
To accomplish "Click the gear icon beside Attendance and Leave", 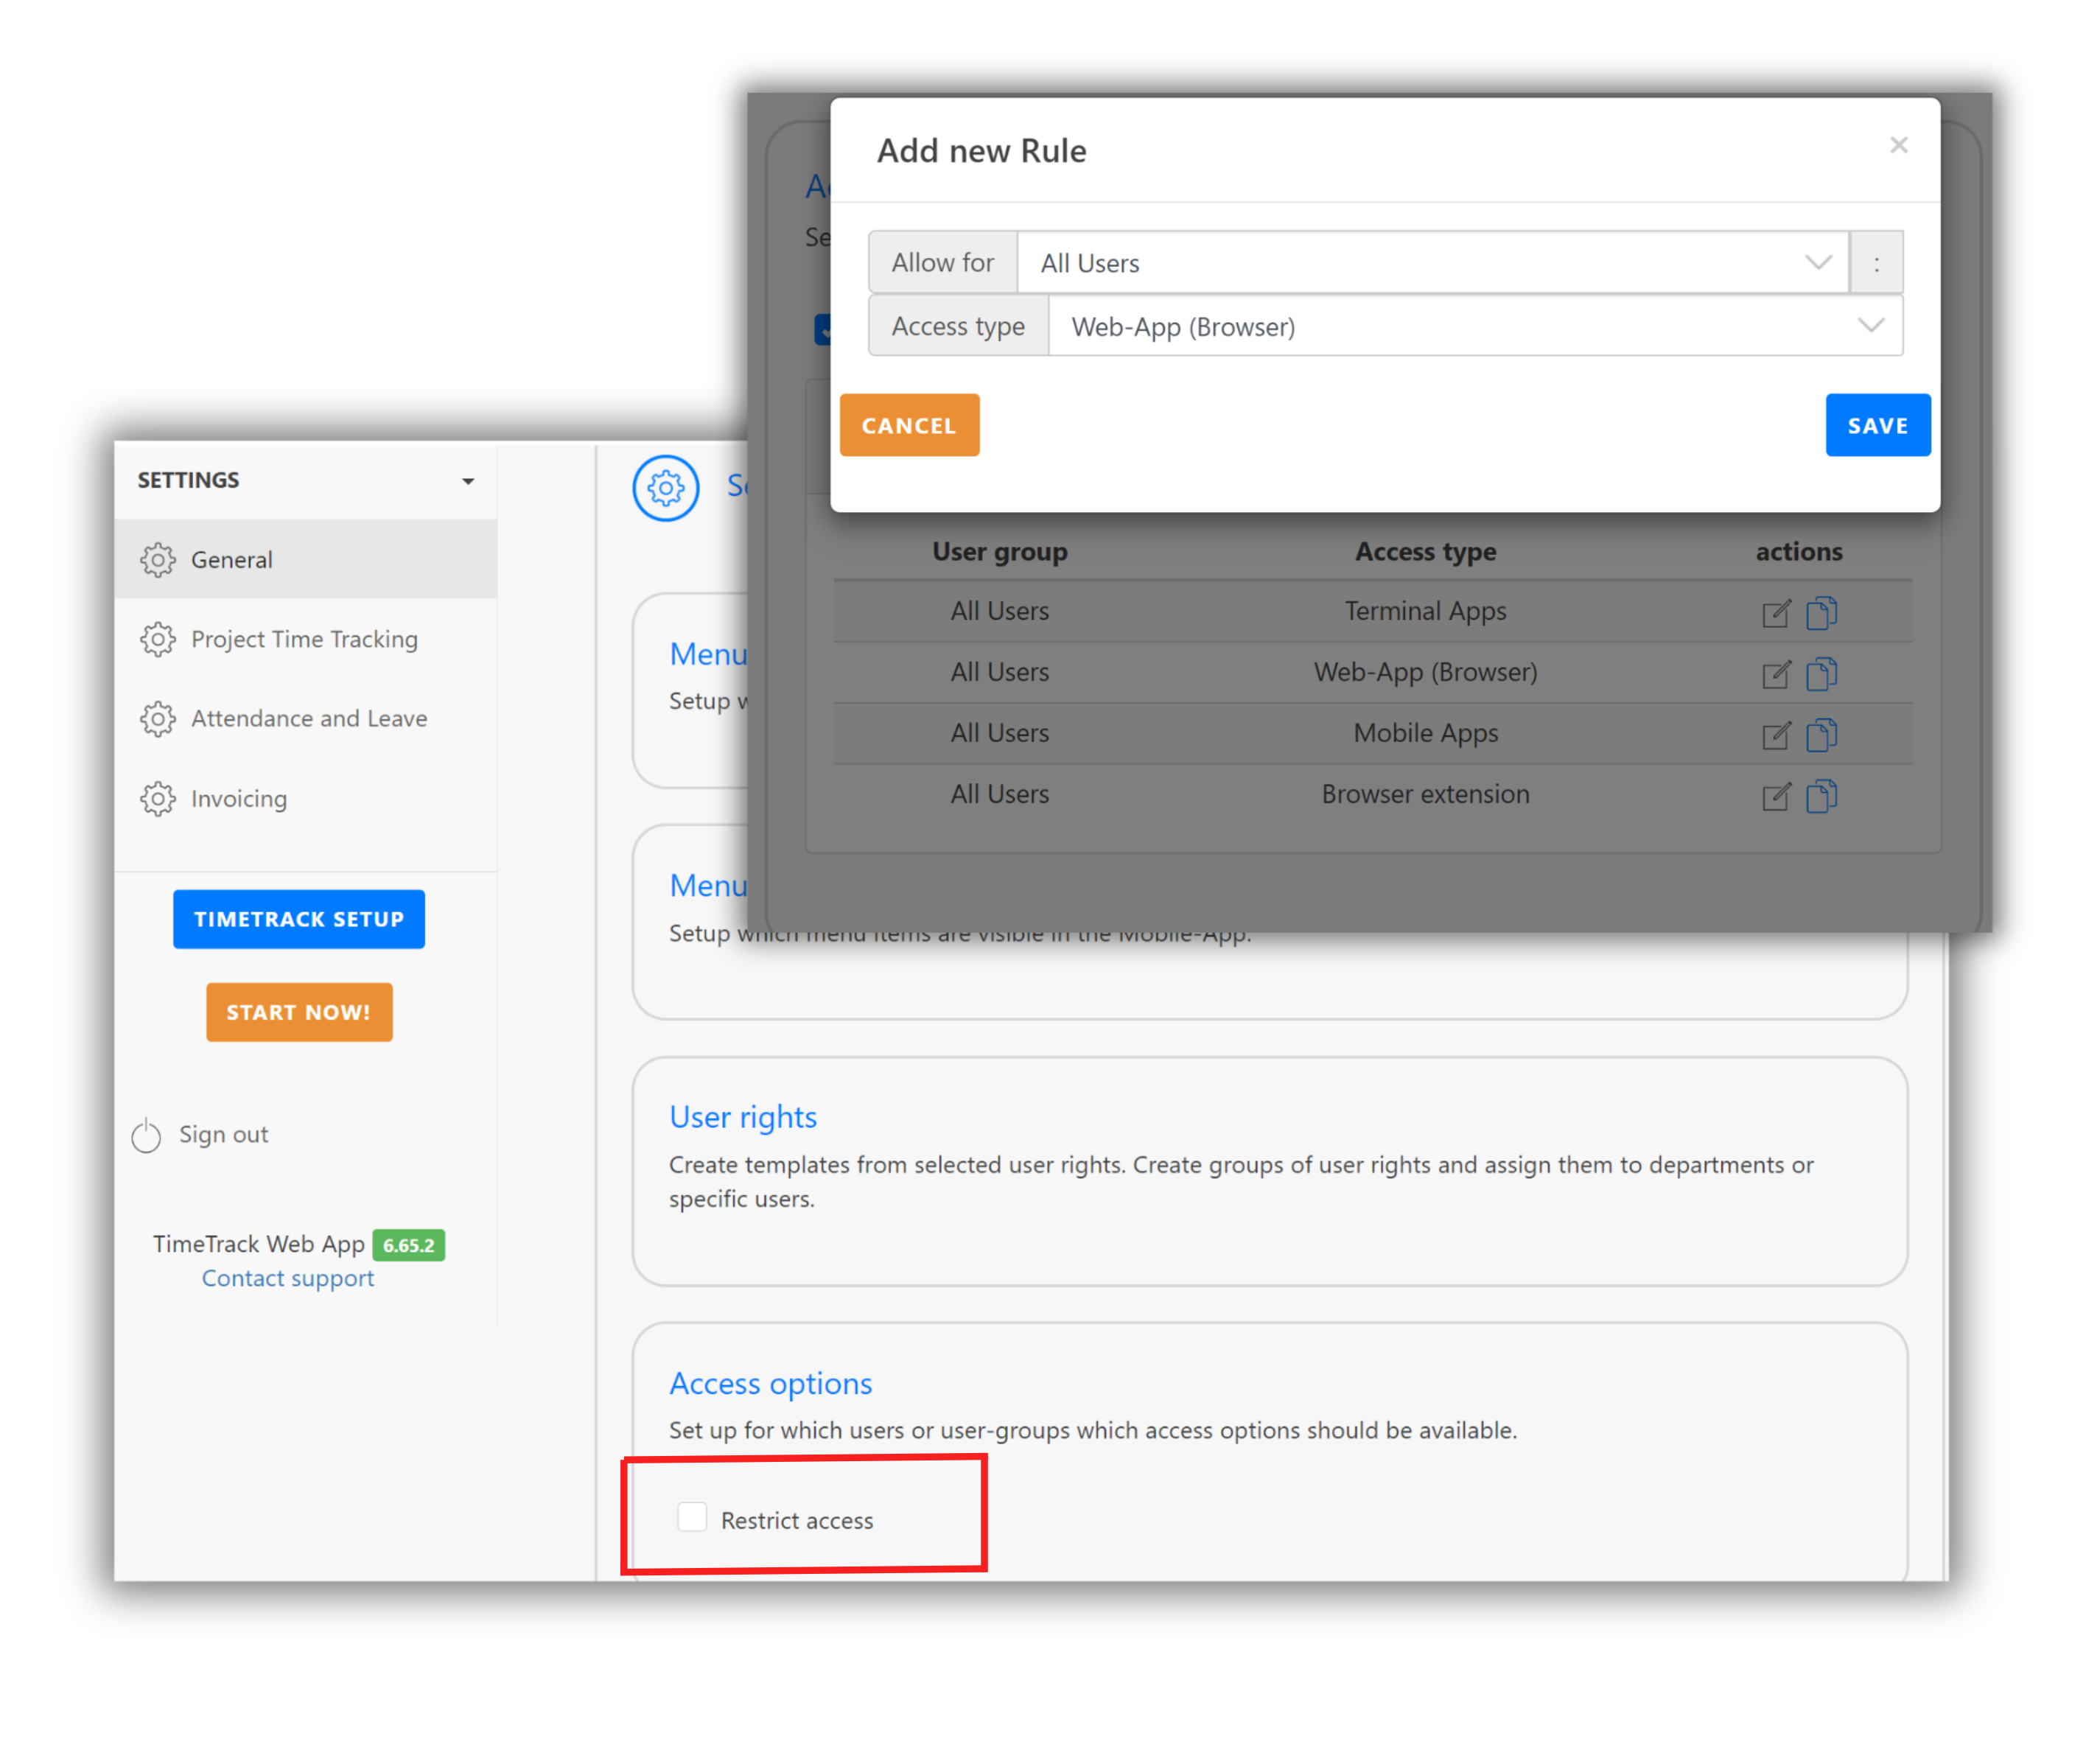I will click(158, 719).
